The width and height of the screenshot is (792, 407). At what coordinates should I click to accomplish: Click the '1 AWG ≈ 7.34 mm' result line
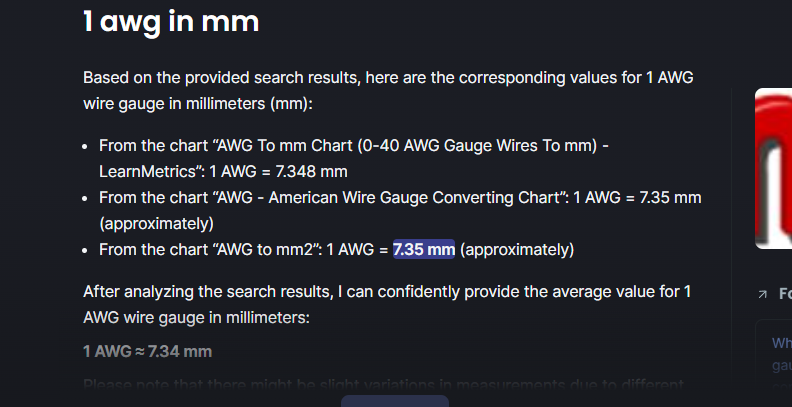(147, 351)
